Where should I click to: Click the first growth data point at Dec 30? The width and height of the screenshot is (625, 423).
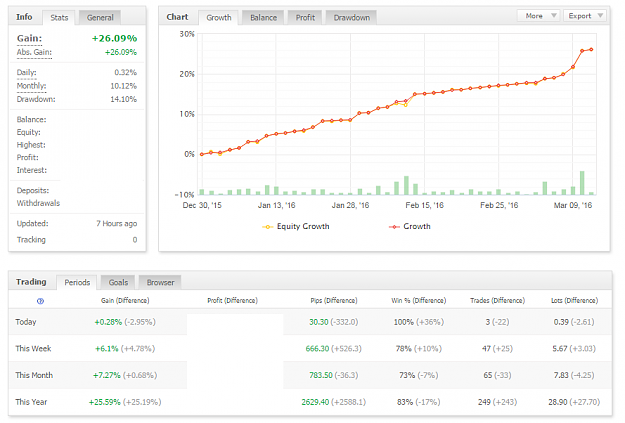[202, 155]
